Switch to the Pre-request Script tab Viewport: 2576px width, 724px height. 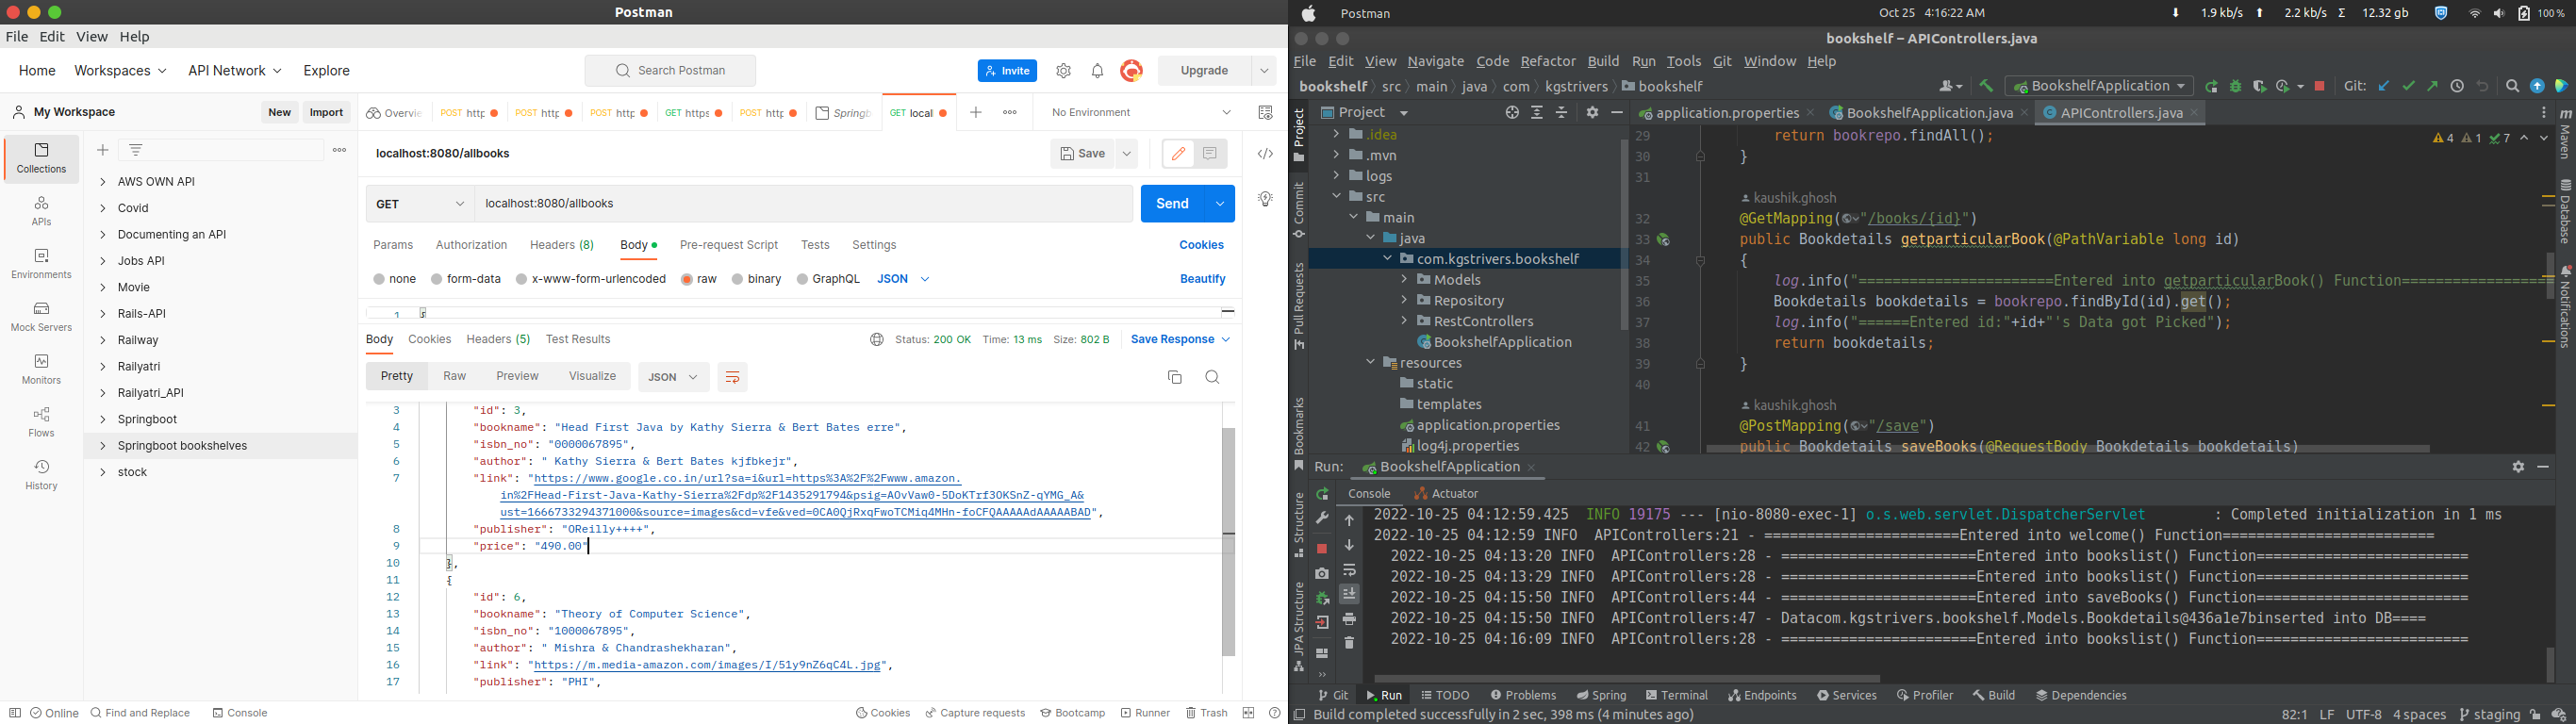pyautogui.click(x=729, y=245)
